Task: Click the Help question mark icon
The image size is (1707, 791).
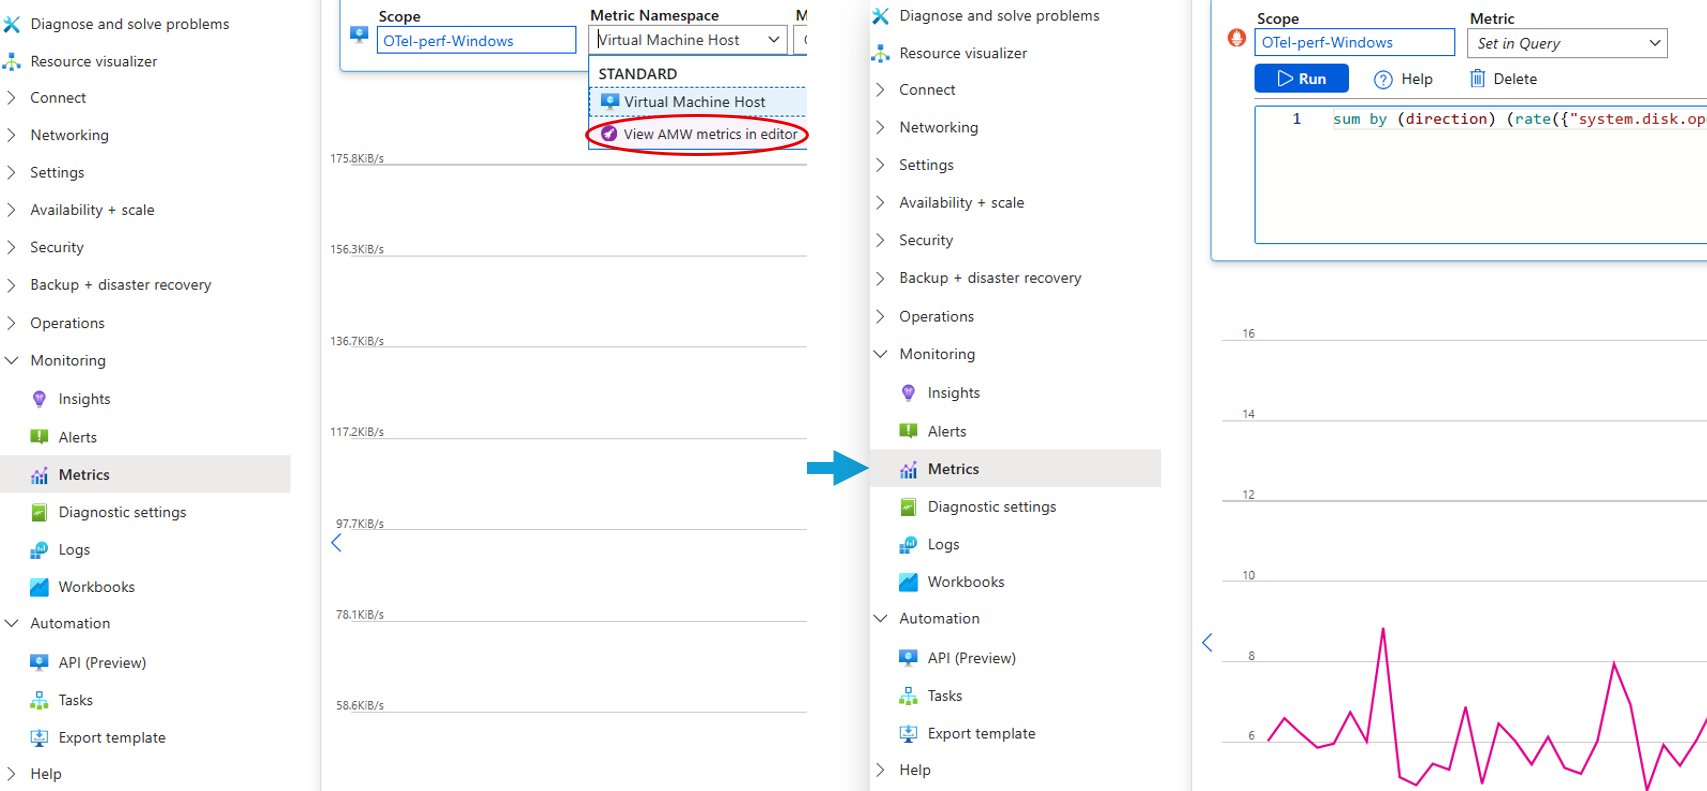Action: click(1383, 79)
